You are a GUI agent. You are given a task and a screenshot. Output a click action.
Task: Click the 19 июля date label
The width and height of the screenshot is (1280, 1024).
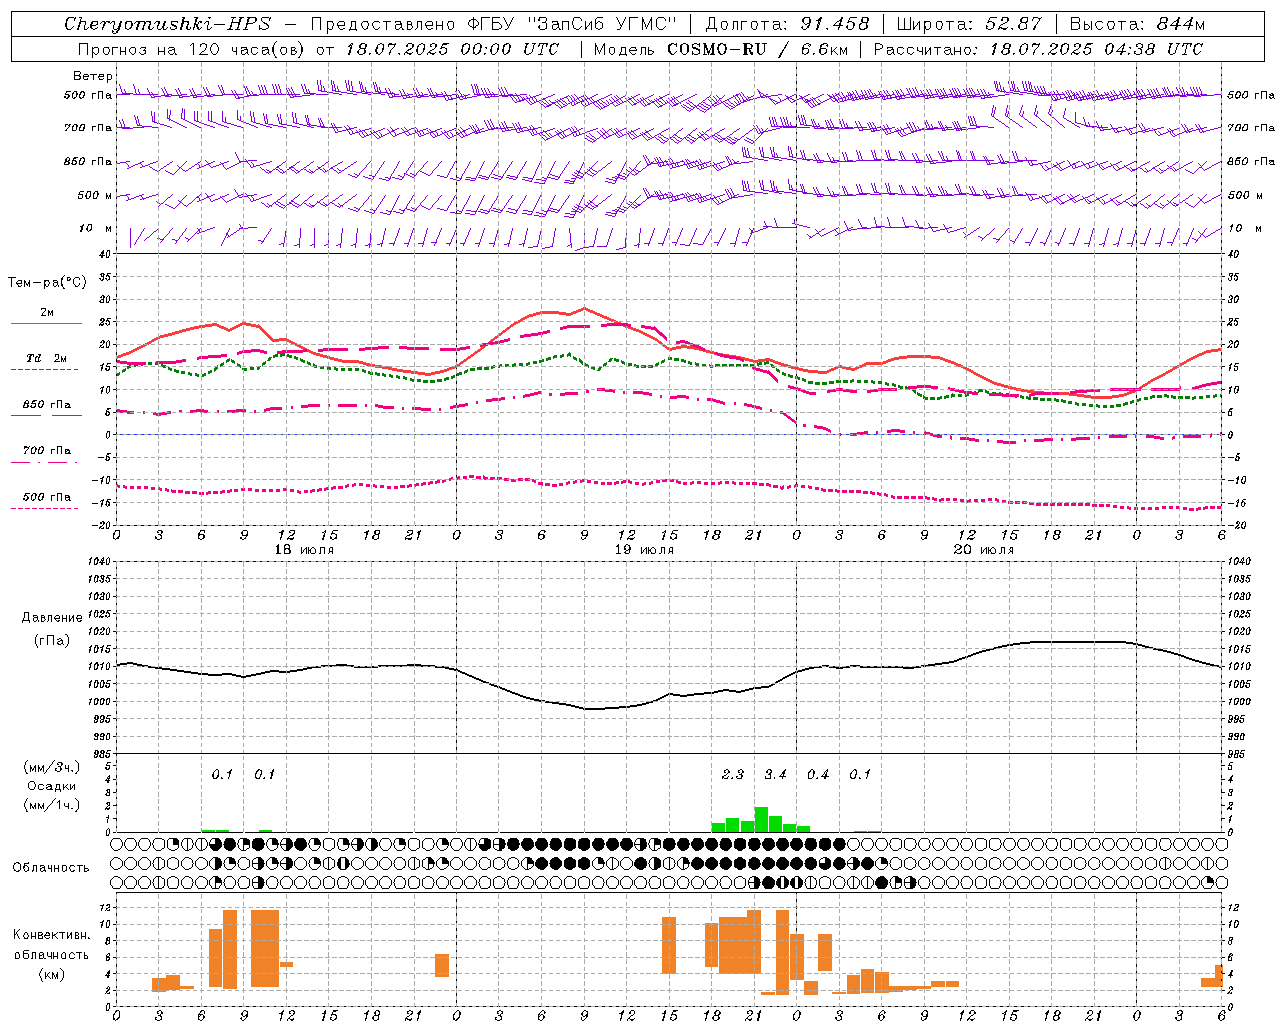[x=644, y=550]
